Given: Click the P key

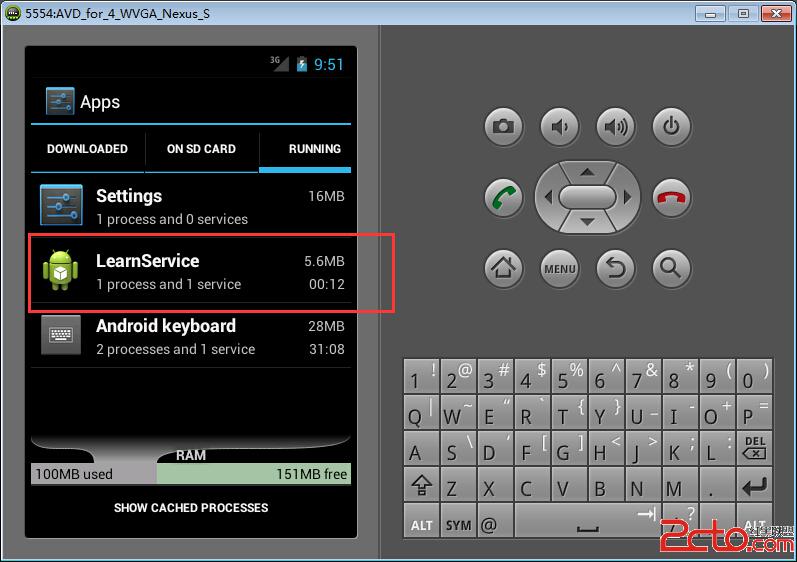Looking at the screenshot, I should (754, 412).
